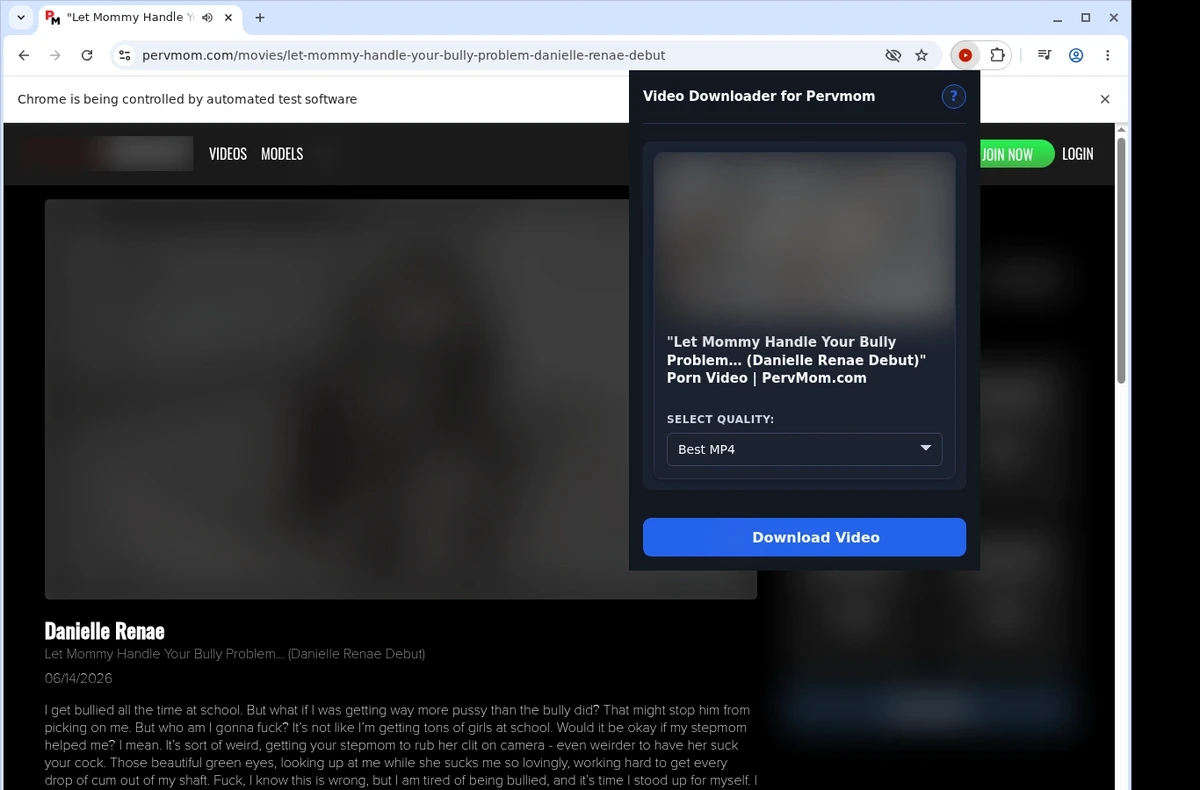
Task: View site information icon in address bar
Action: pos(124,56)
